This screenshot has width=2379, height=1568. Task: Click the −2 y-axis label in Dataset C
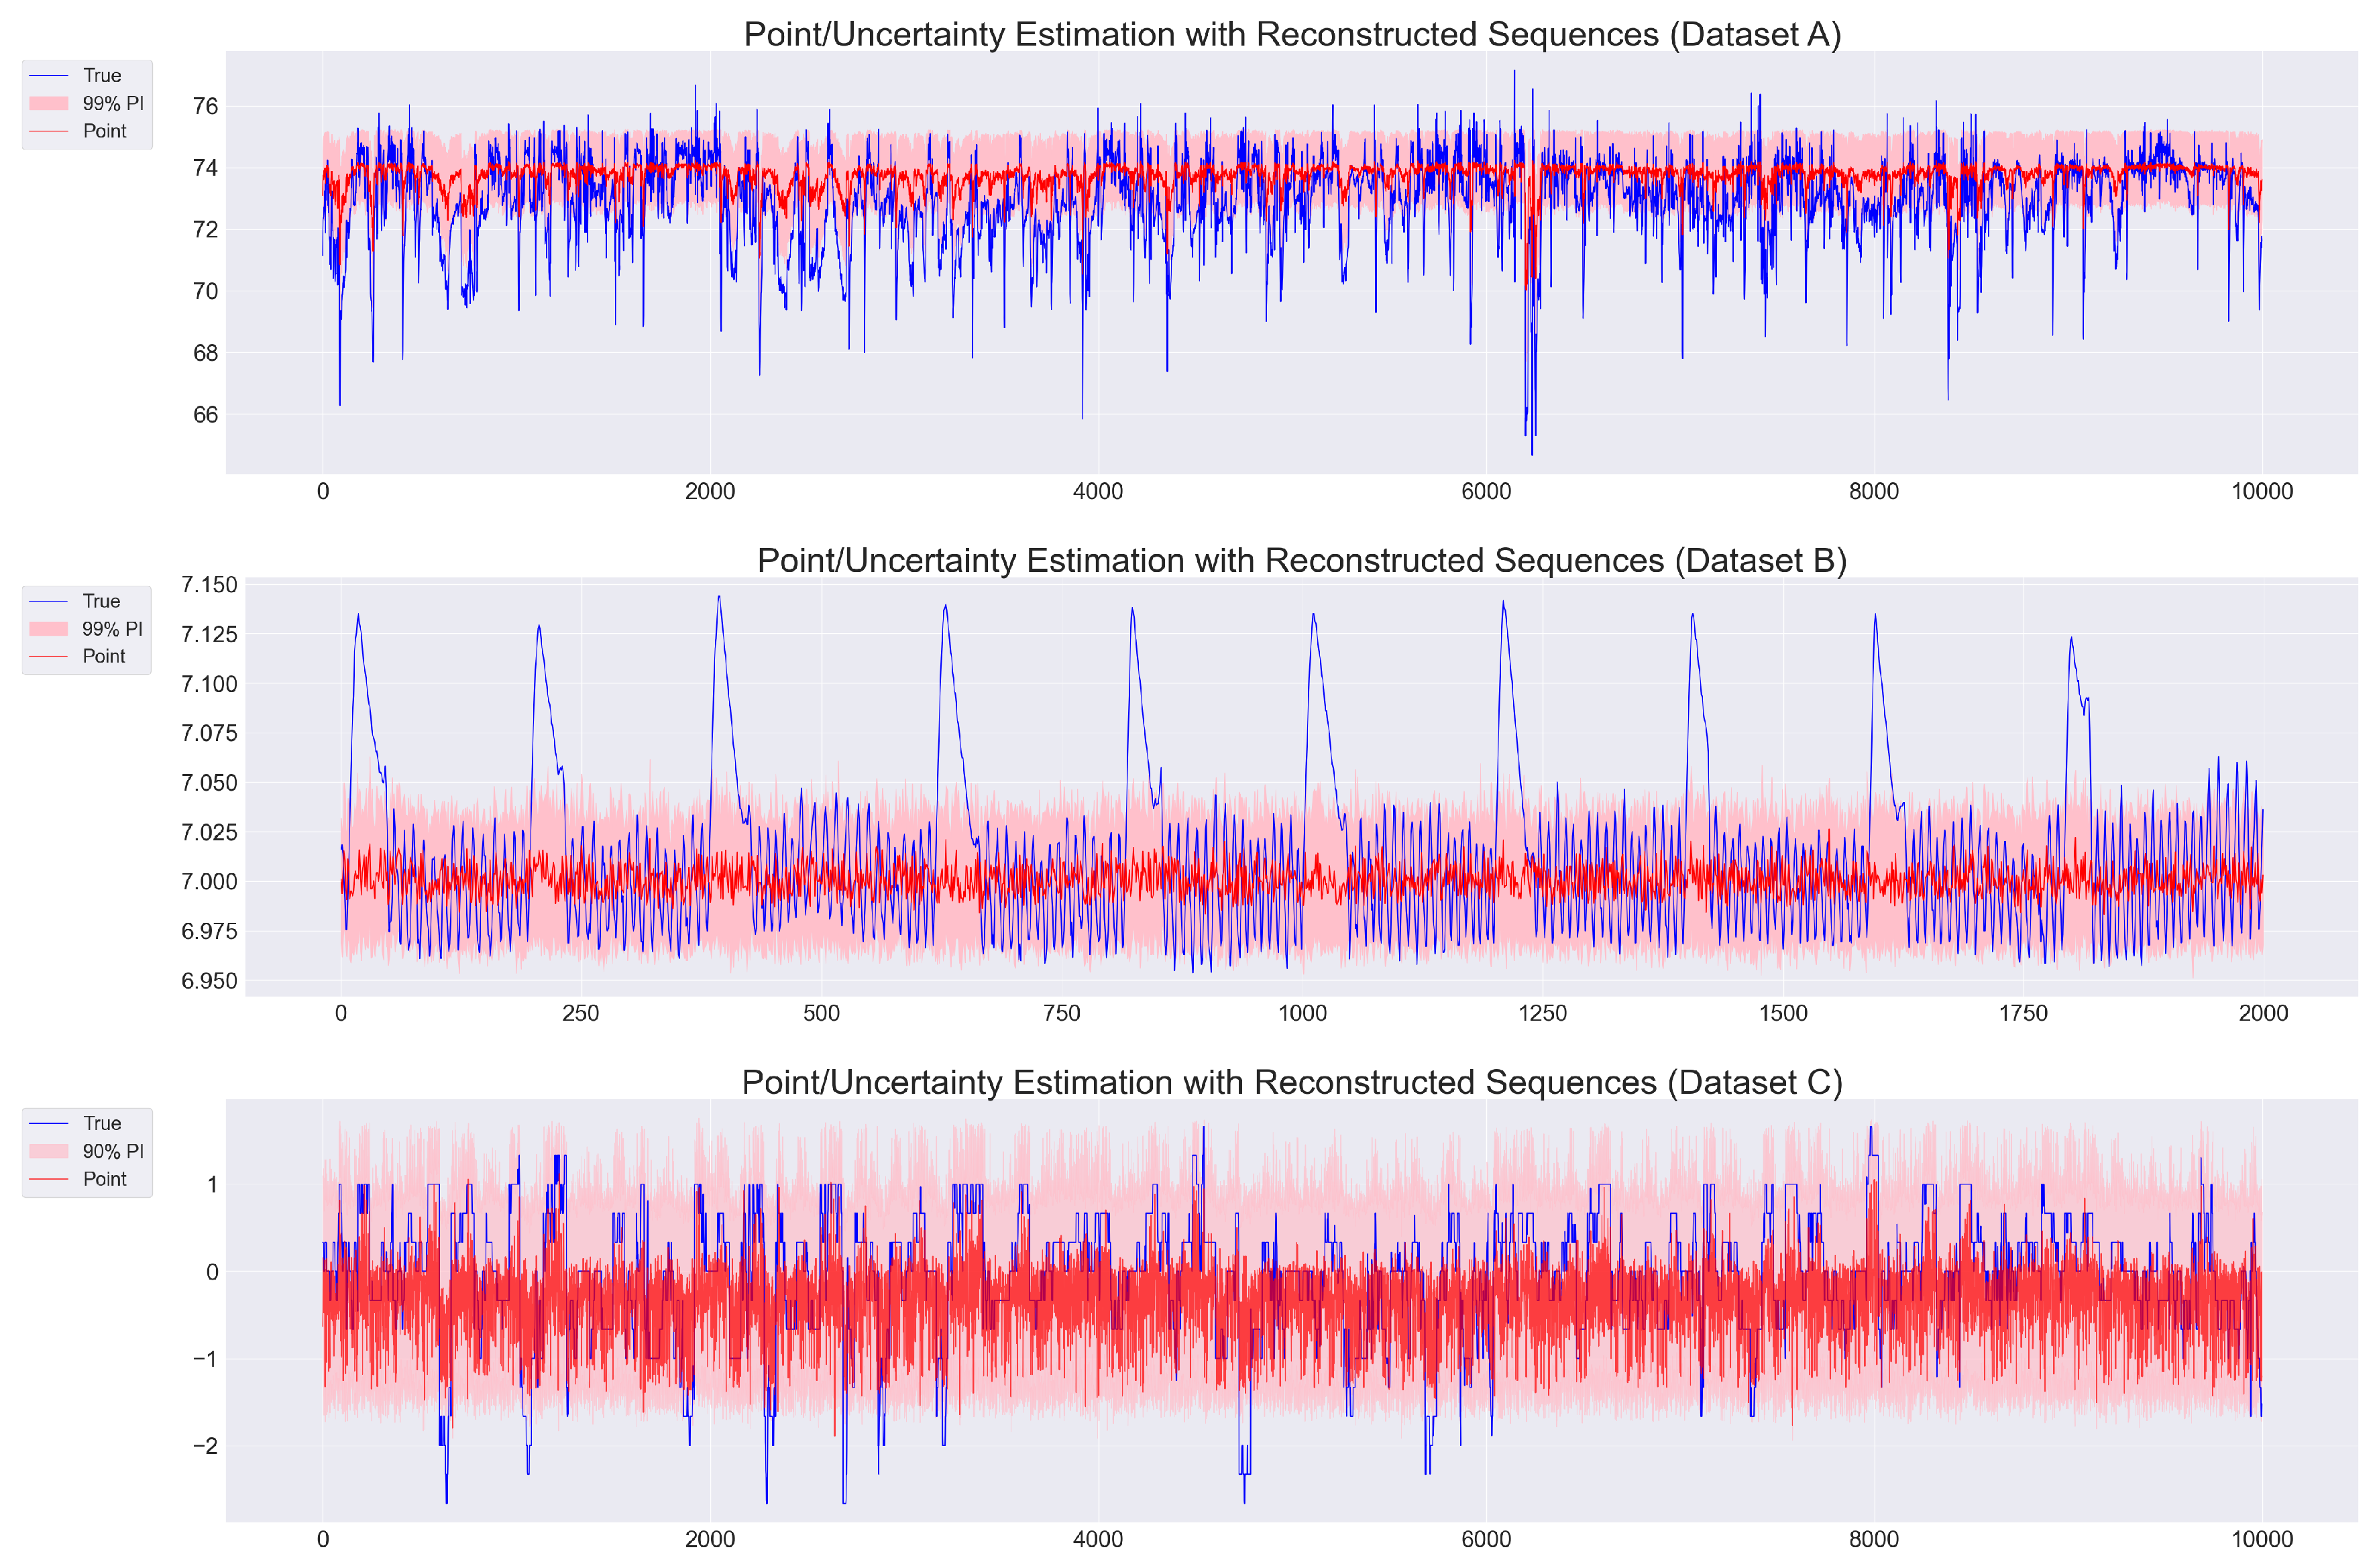205,1446
